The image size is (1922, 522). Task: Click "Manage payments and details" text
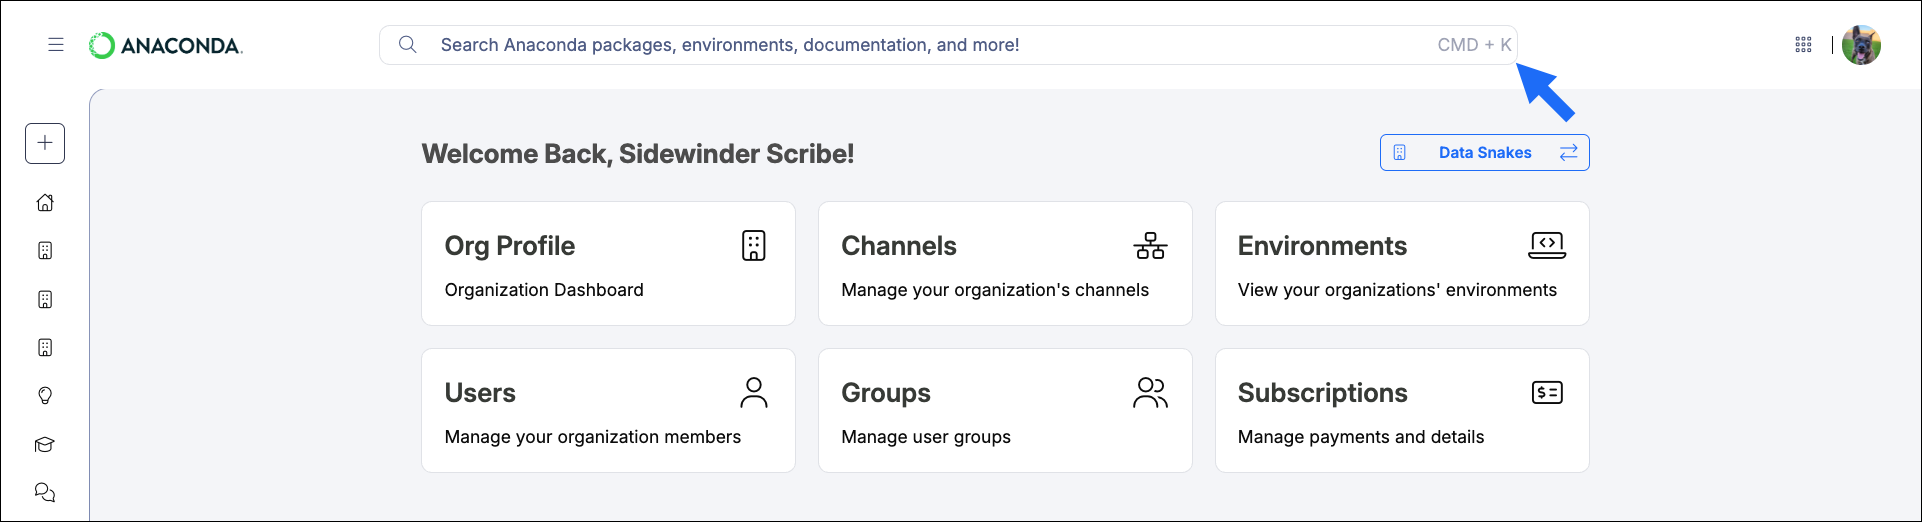(x=1361, y=437)
